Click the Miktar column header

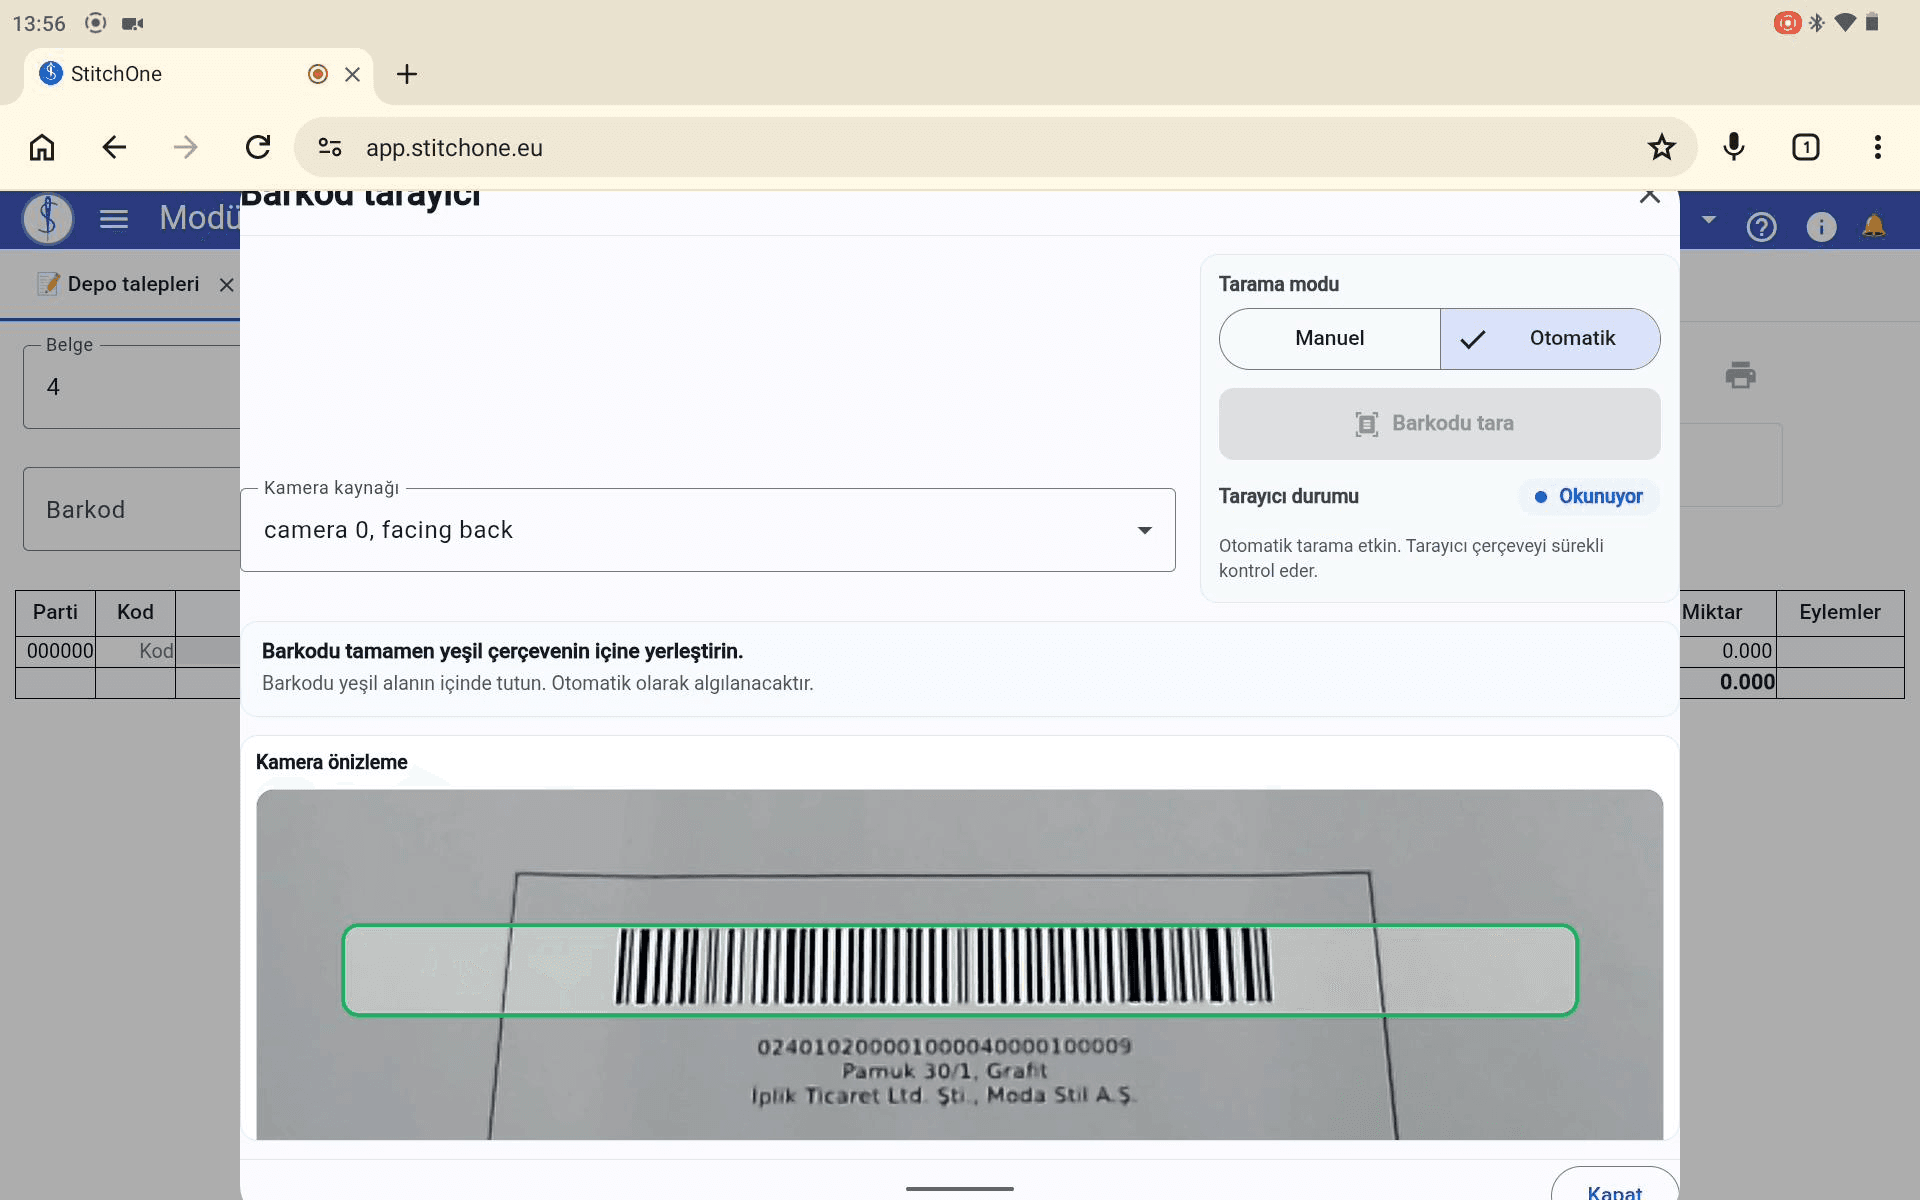point(1727,613)
